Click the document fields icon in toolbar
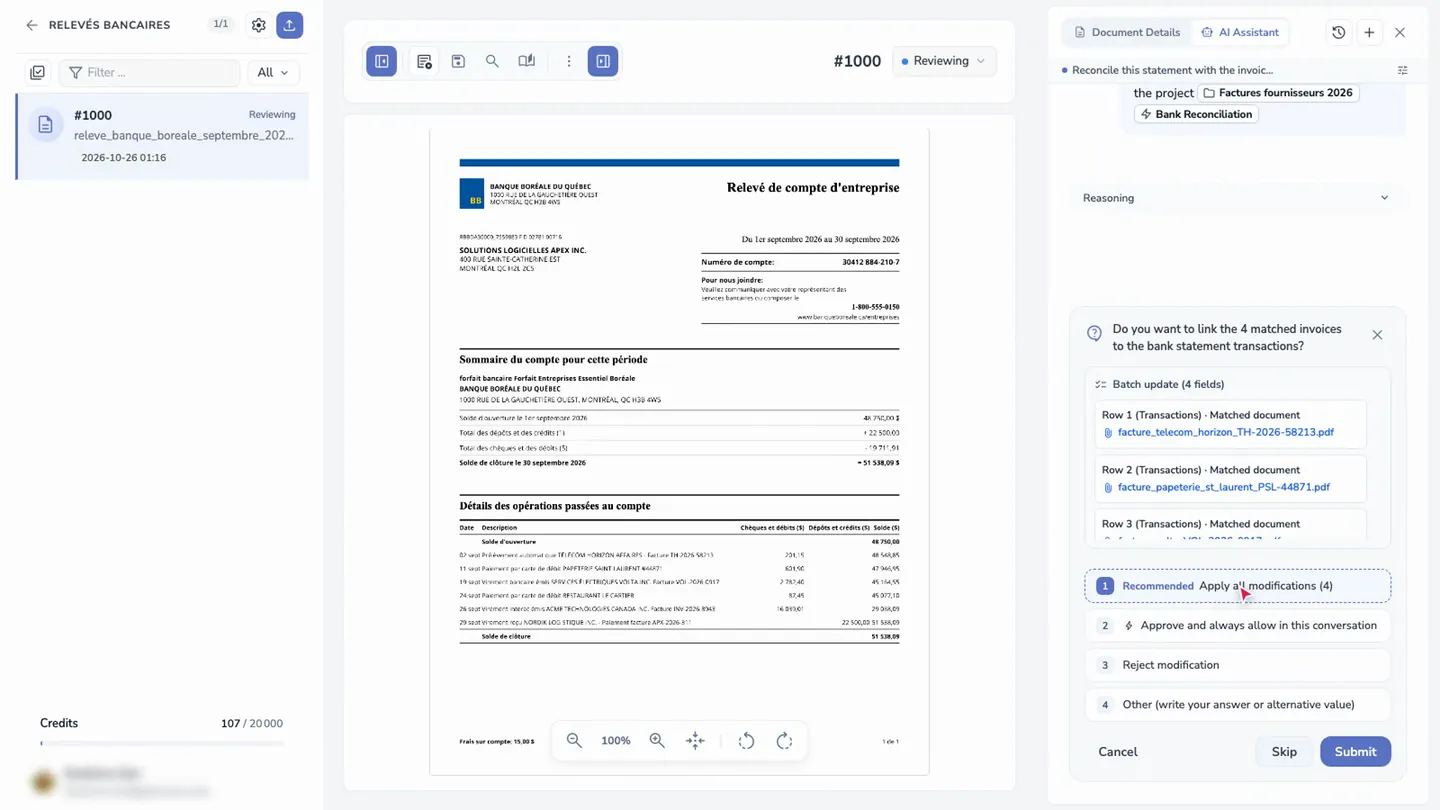The height and width of the screenshot is (810, 1440). click(x=424, y=61)
